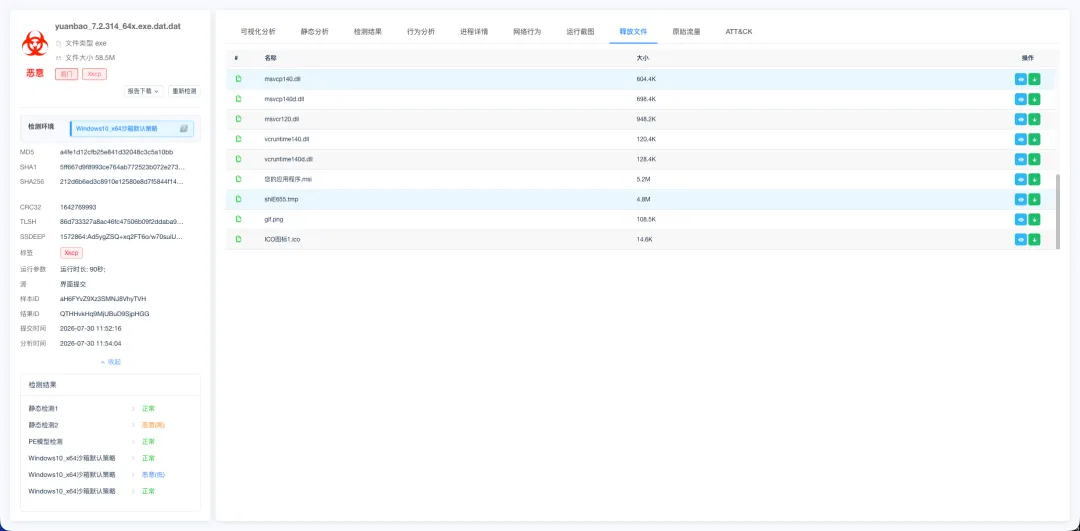1080x531 pixels.
Task: Preview vcruntime140.dll with the eye icon
Action: [x=1021, y=139]
